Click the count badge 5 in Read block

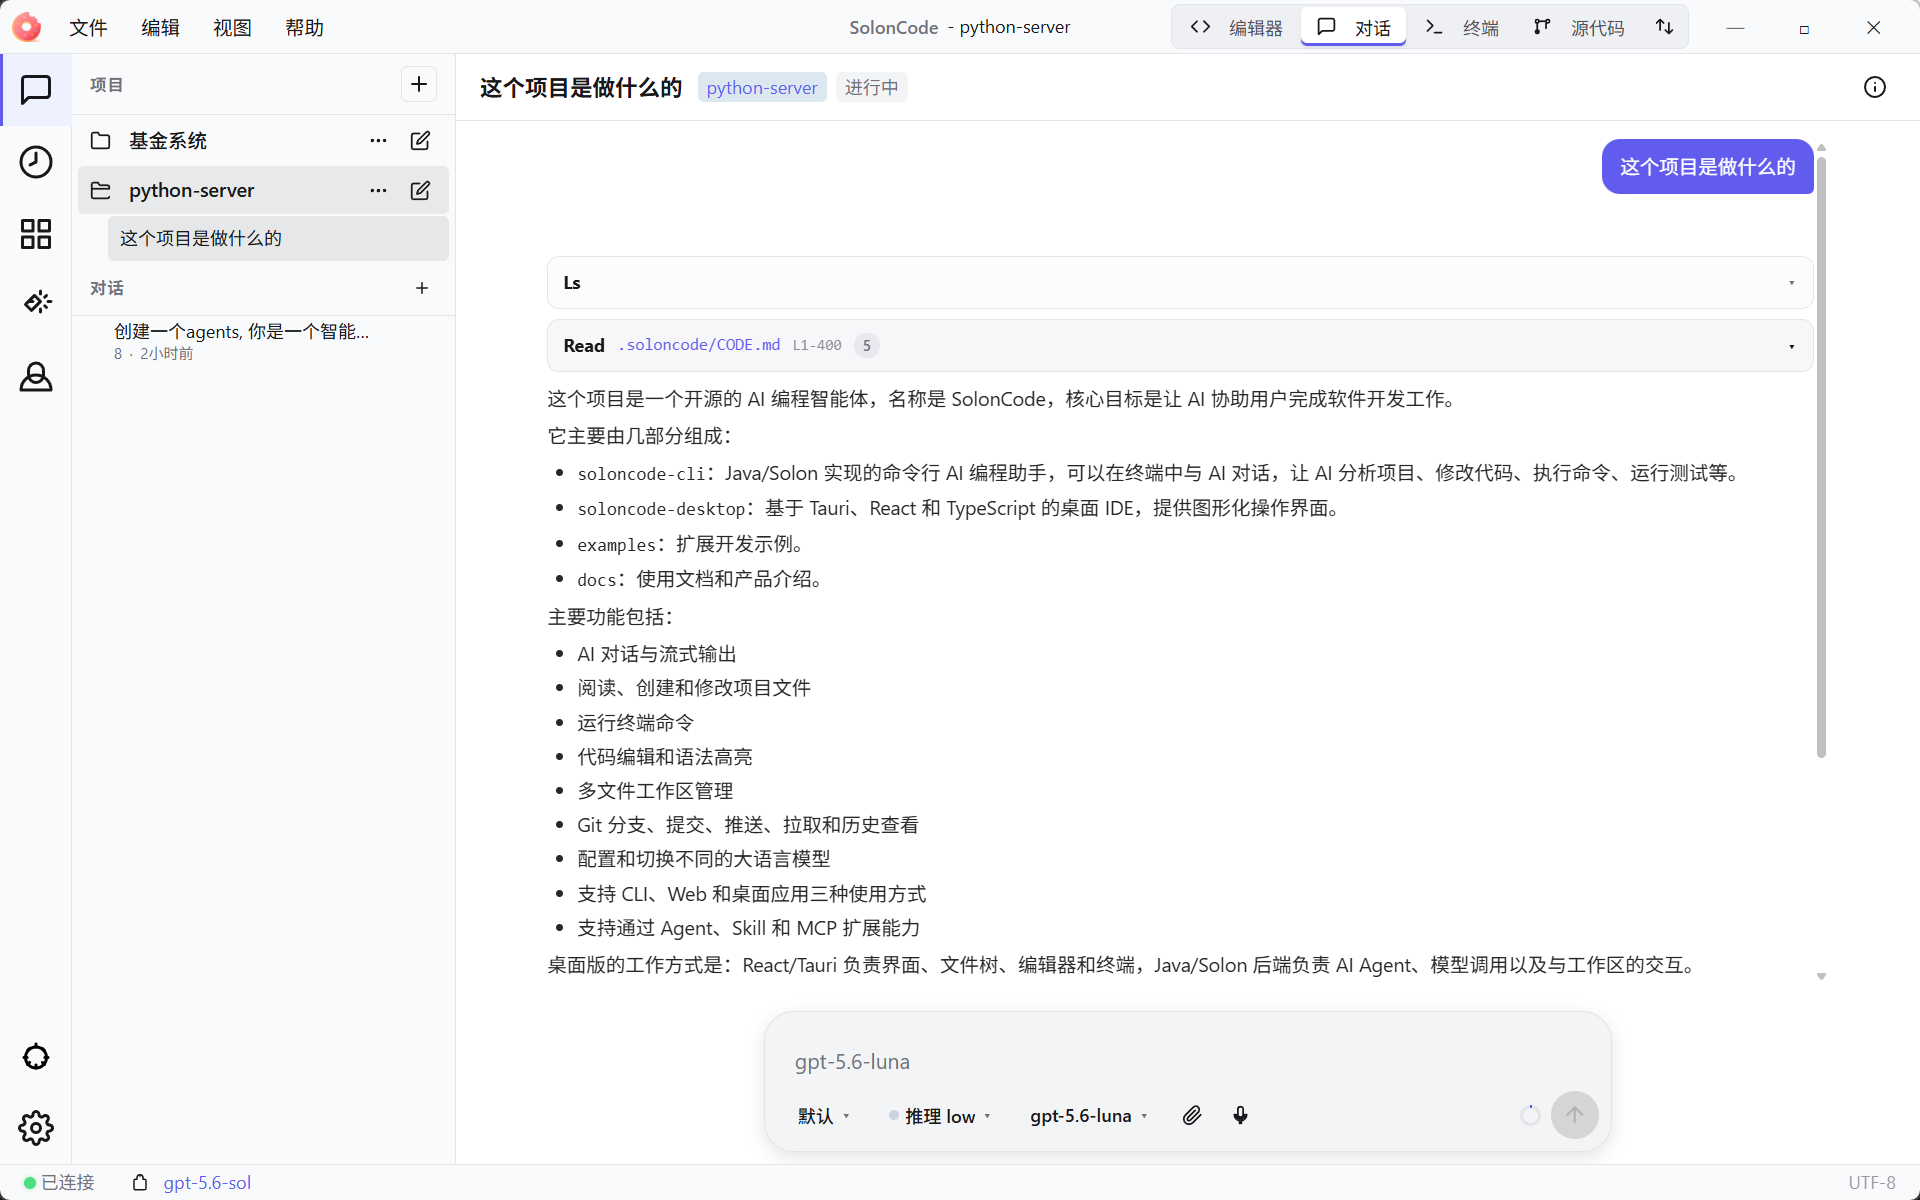click(x=866, y=346)
